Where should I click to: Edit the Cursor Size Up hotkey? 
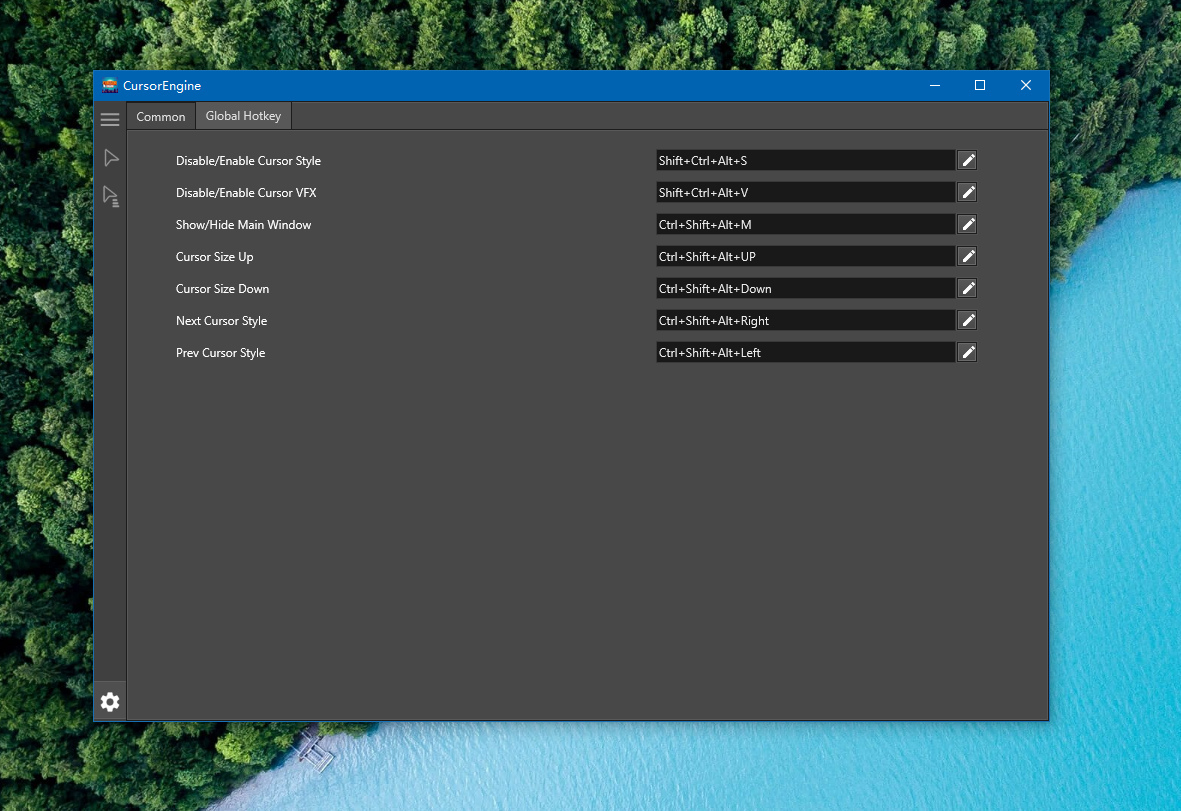pyautogui.click(x=966, y=256)
